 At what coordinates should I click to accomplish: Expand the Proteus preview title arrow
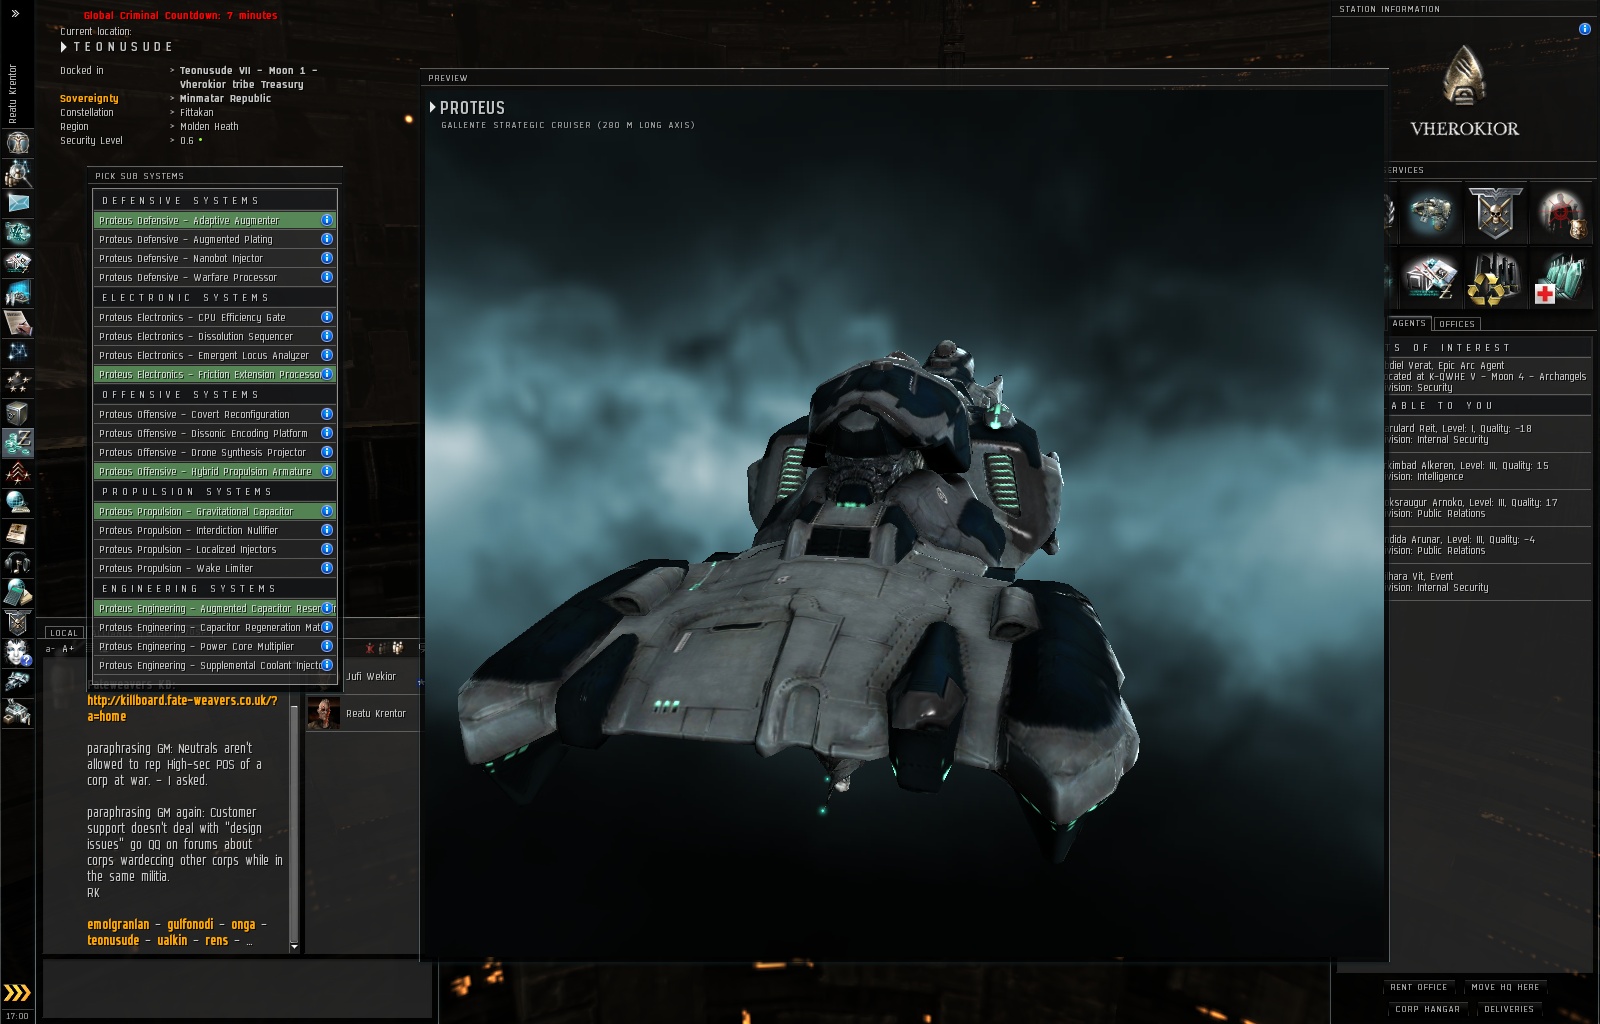[433, 107]
